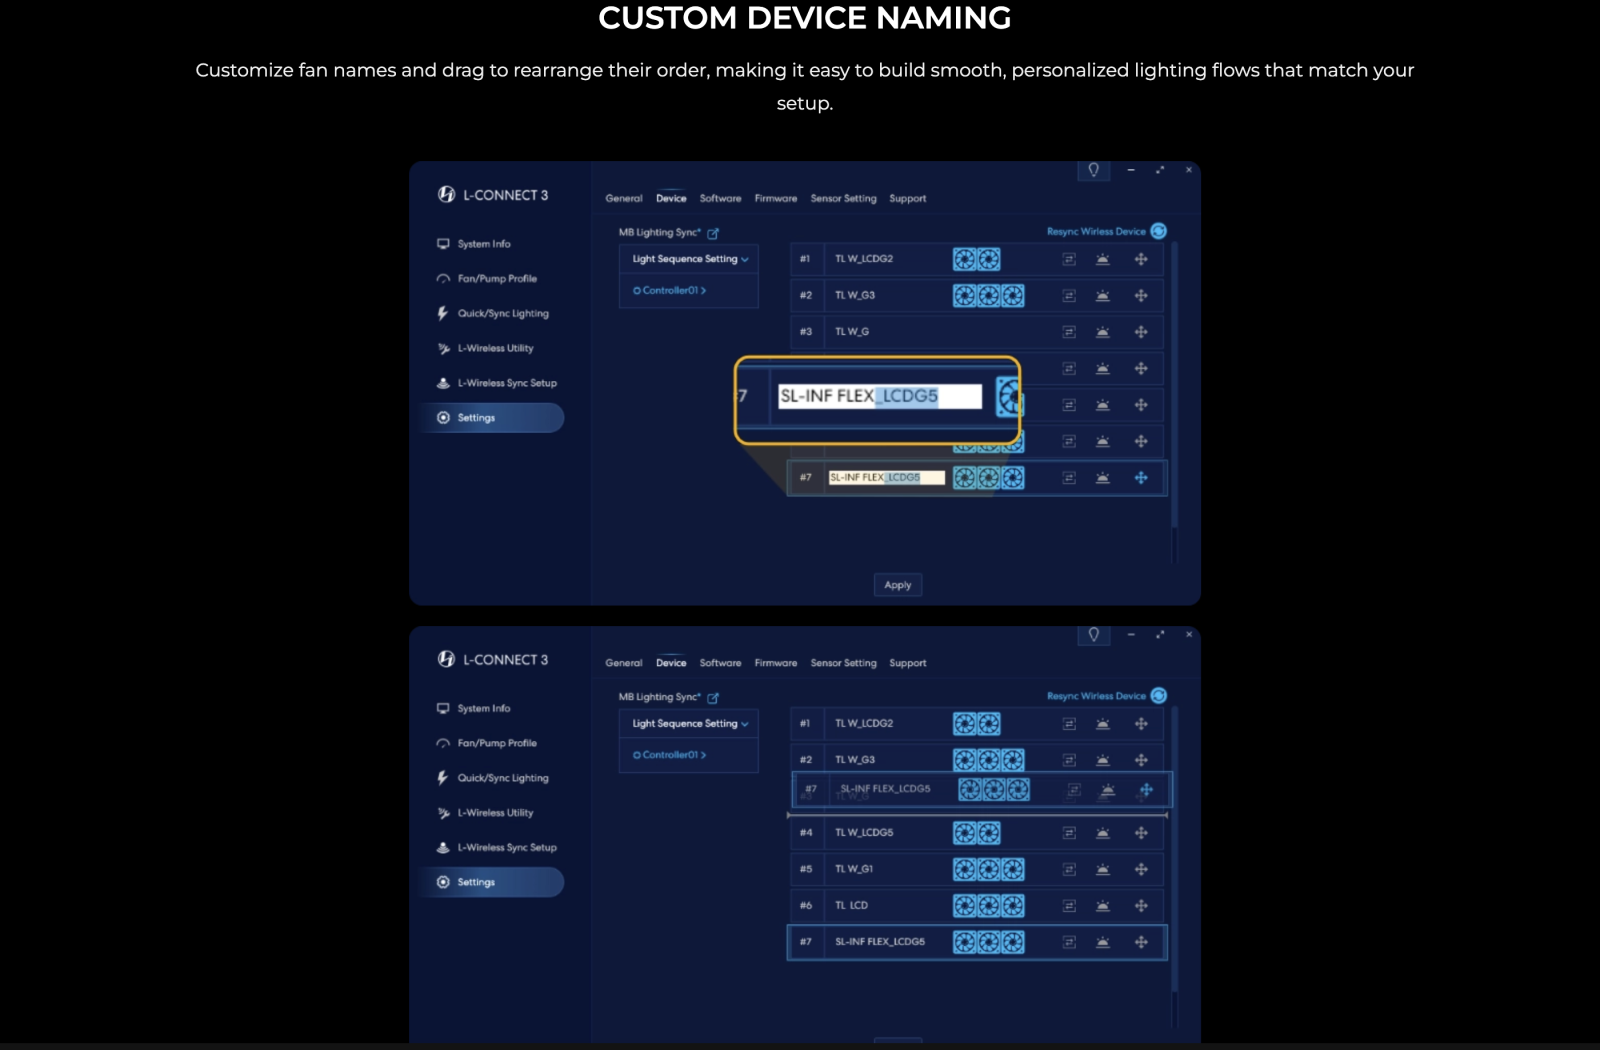The height and width of the screenshot is (1050, 1600).
Task: Click "TL W_G3" name in upper window
Action: click(x=855, y=296)
